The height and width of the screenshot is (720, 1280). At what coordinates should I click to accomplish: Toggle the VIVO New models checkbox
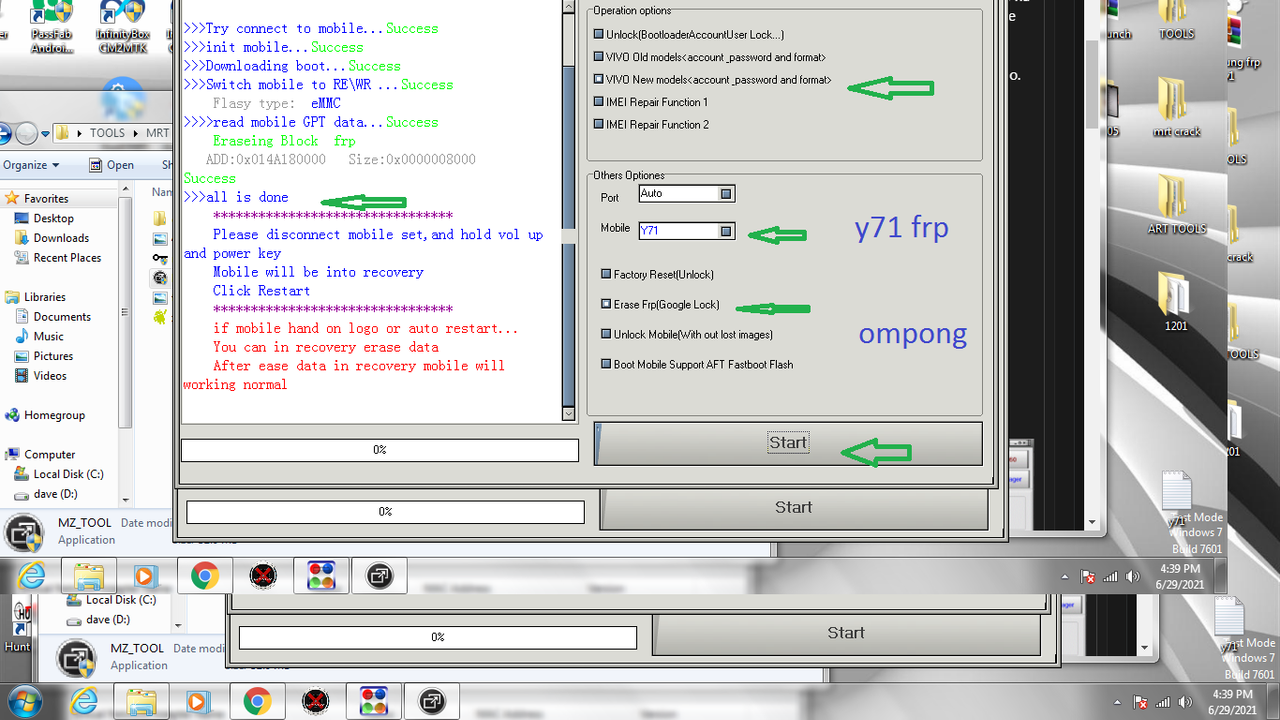599,79
